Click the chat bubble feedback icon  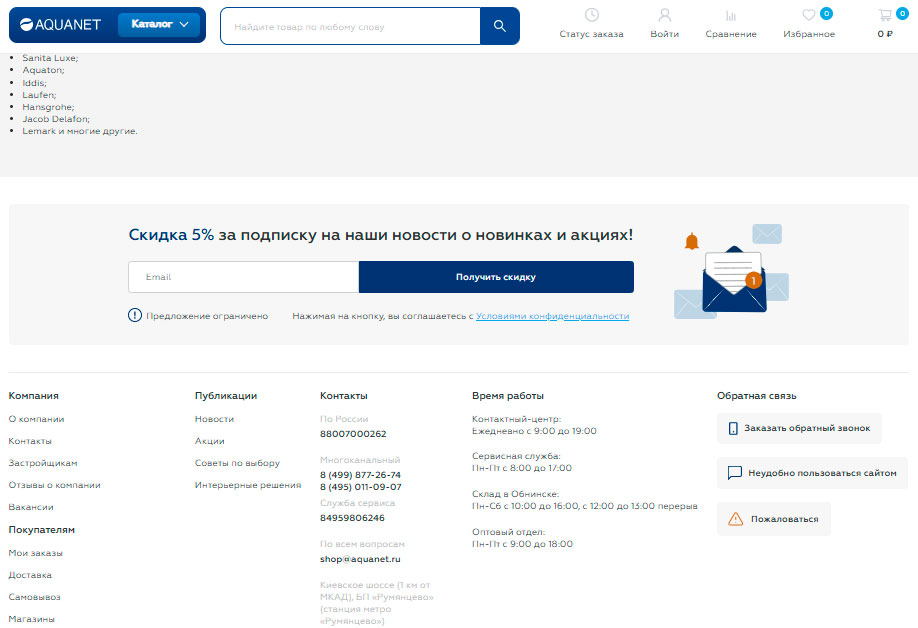click(x=735, y=473)
